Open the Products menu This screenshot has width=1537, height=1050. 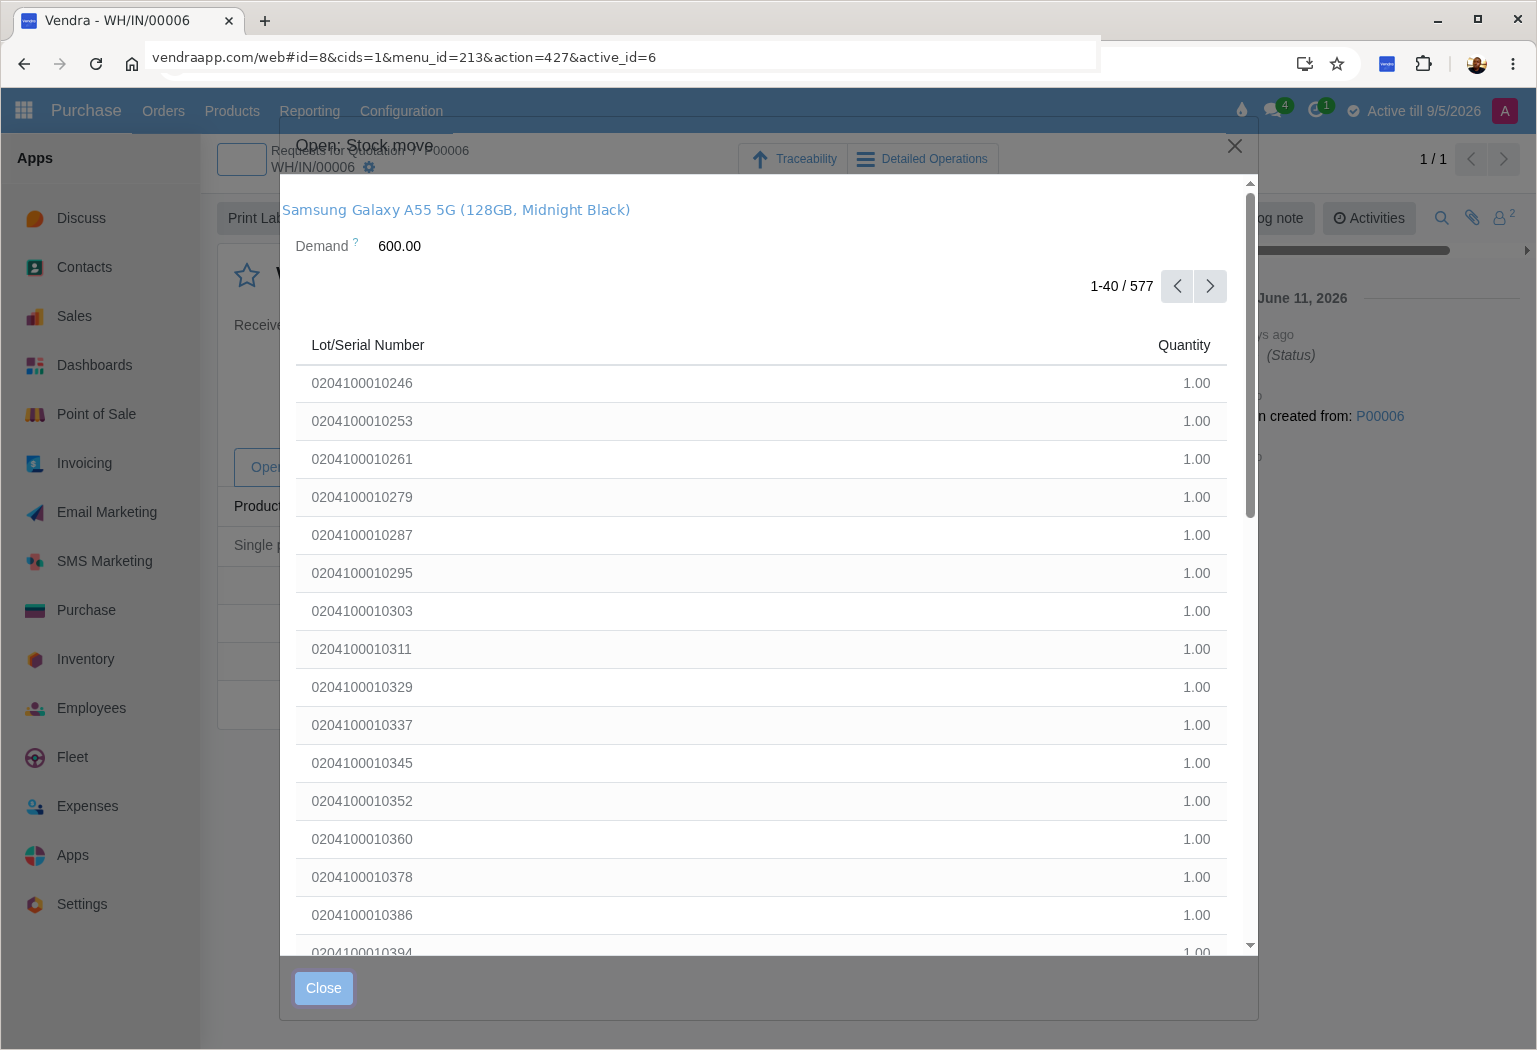[232, 111]
